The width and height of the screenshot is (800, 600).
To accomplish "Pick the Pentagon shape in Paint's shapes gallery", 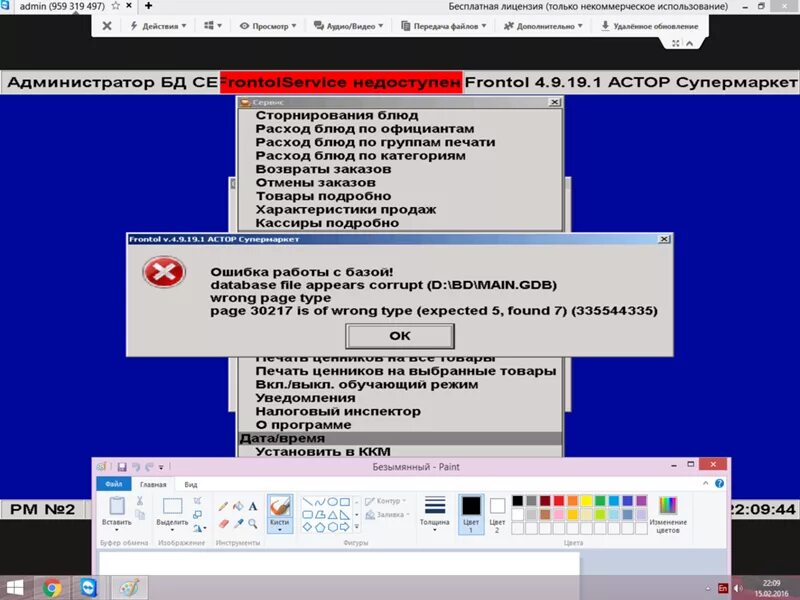I will point(320,527).
